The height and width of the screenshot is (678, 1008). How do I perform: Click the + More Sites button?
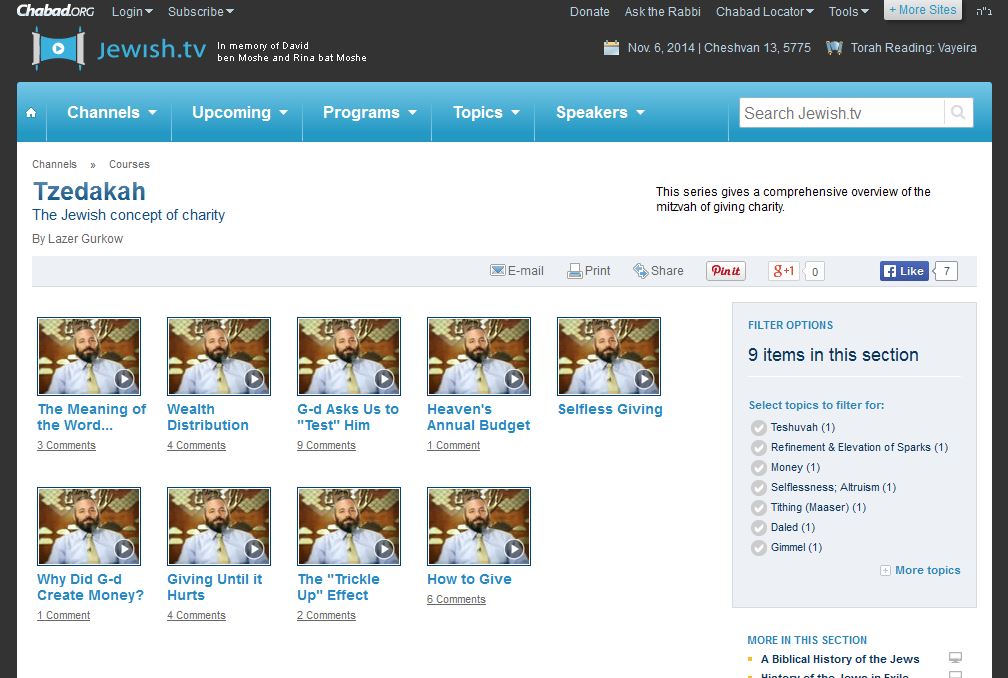922,10
